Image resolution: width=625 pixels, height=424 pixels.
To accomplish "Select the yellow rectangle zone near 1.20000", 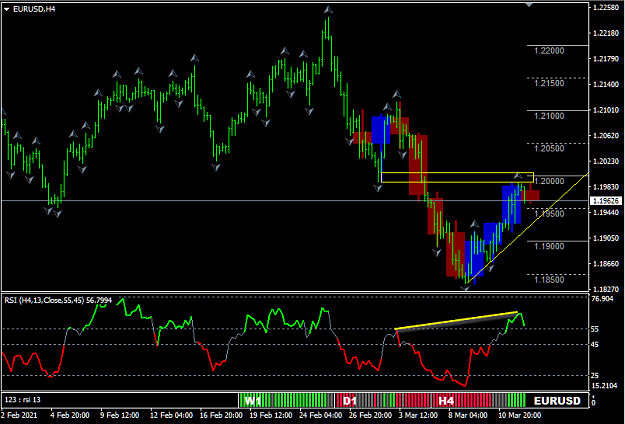I will pos(457,177).
